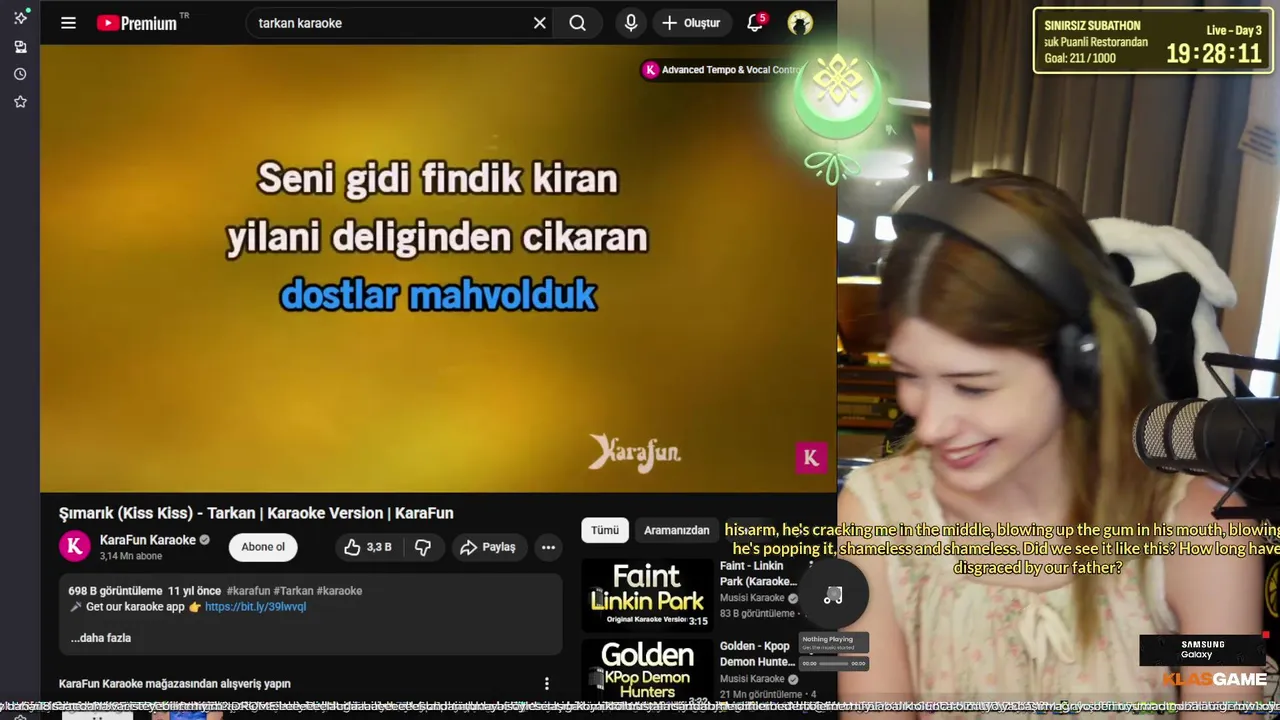Open the bit.ly karaoke app link

click(255, 607)
